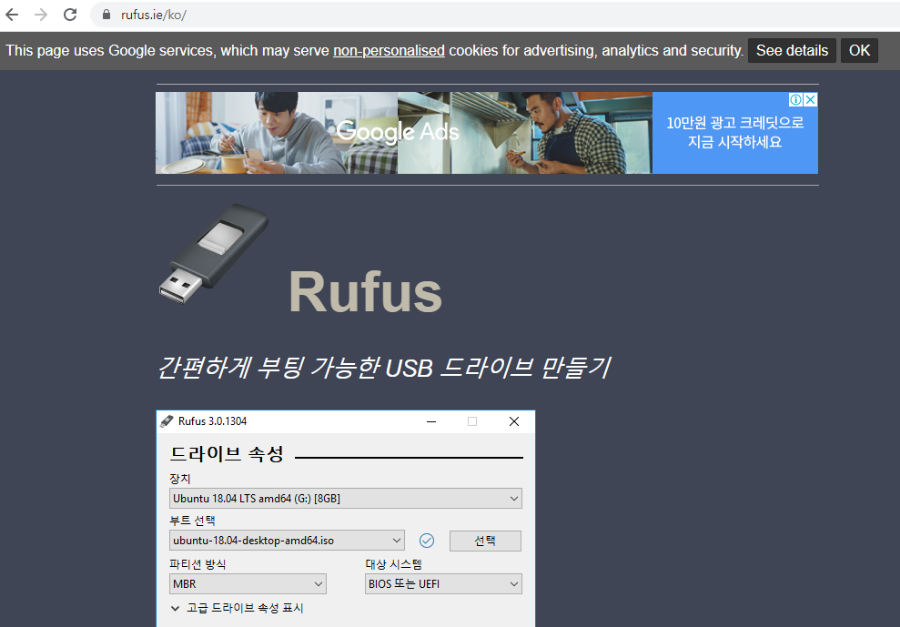The width and height of the screenshot is (900, 627).
Task: Click the 간편하게 부팅 가능한 USB 드라이브 만들기 tagline
Action: pyautogui.click(x=383, y=368)
